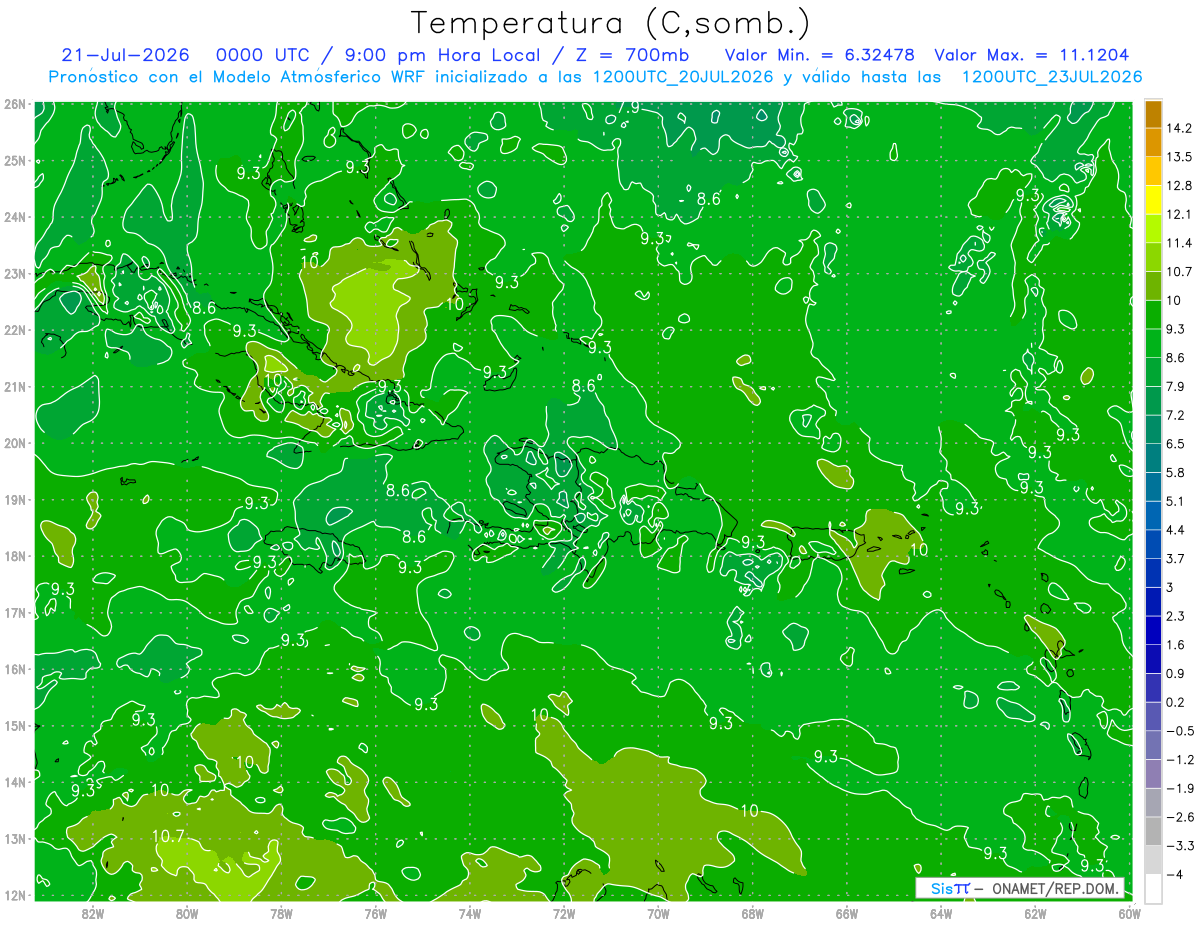Click the latitude axis label "26N"
The width and height of the screenshot is (1200, 927).
coord(14,104)
